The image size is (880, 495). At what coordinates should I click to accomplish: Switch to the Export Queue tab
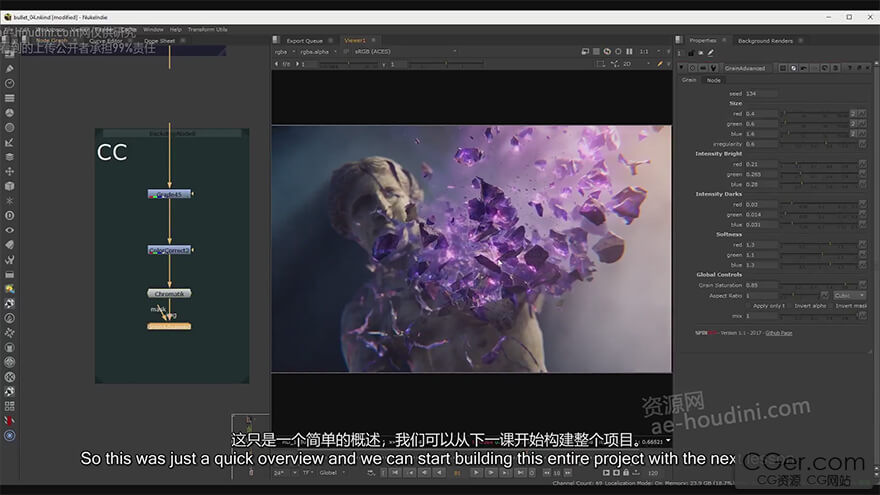point(304,40)
